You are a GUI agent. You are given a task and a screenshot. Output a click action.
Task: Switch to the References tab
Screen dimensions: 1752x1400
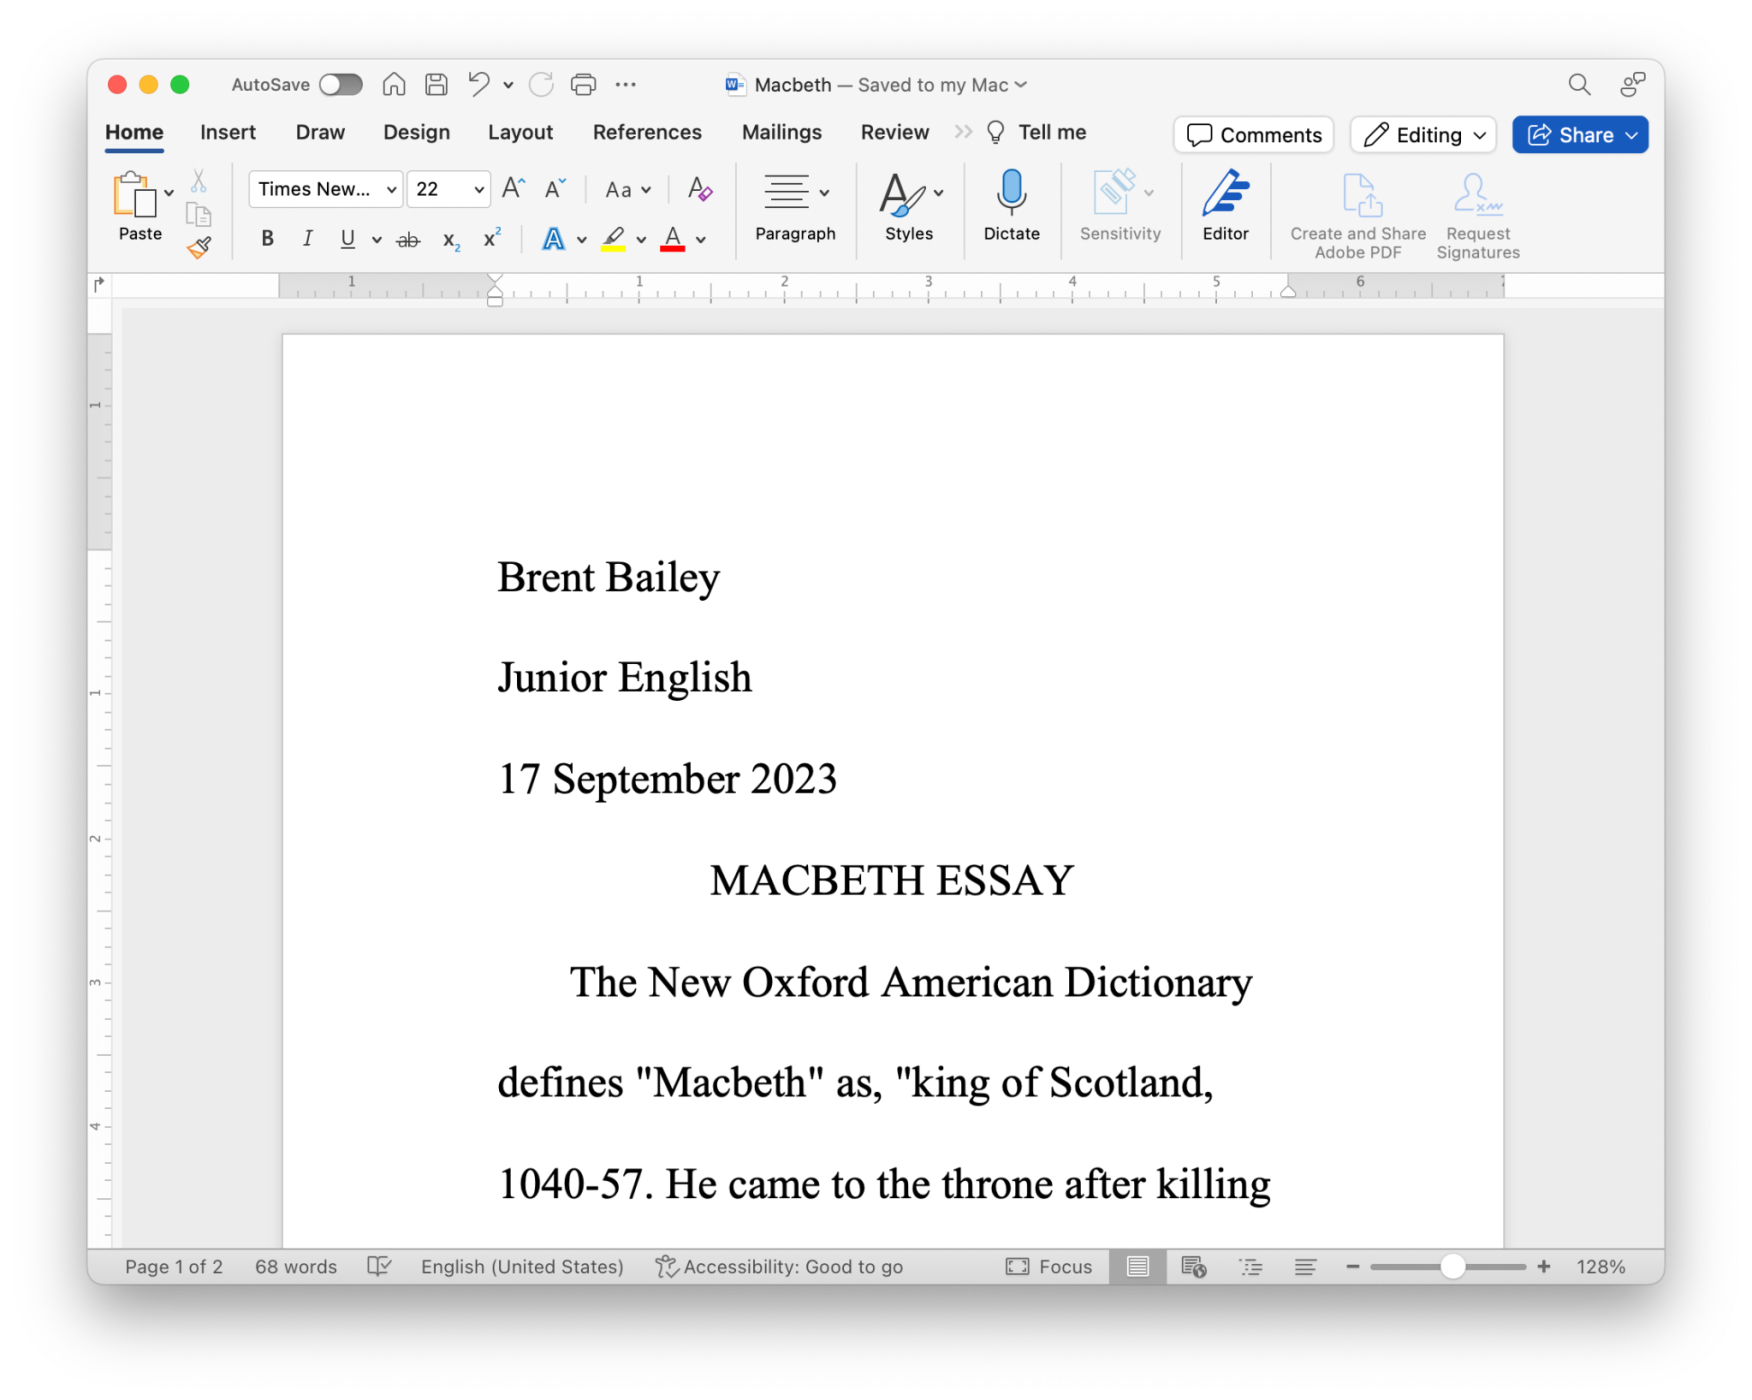point(647,131)
